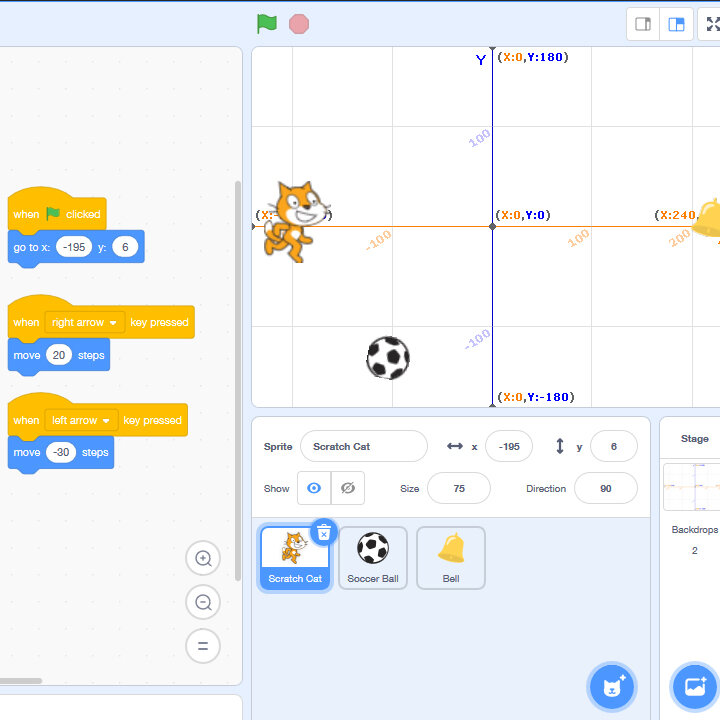Viewport: 720px width, 720px height.
Task: Click the horizontal workspace scrollbar
Action: (x=21, y=681)
